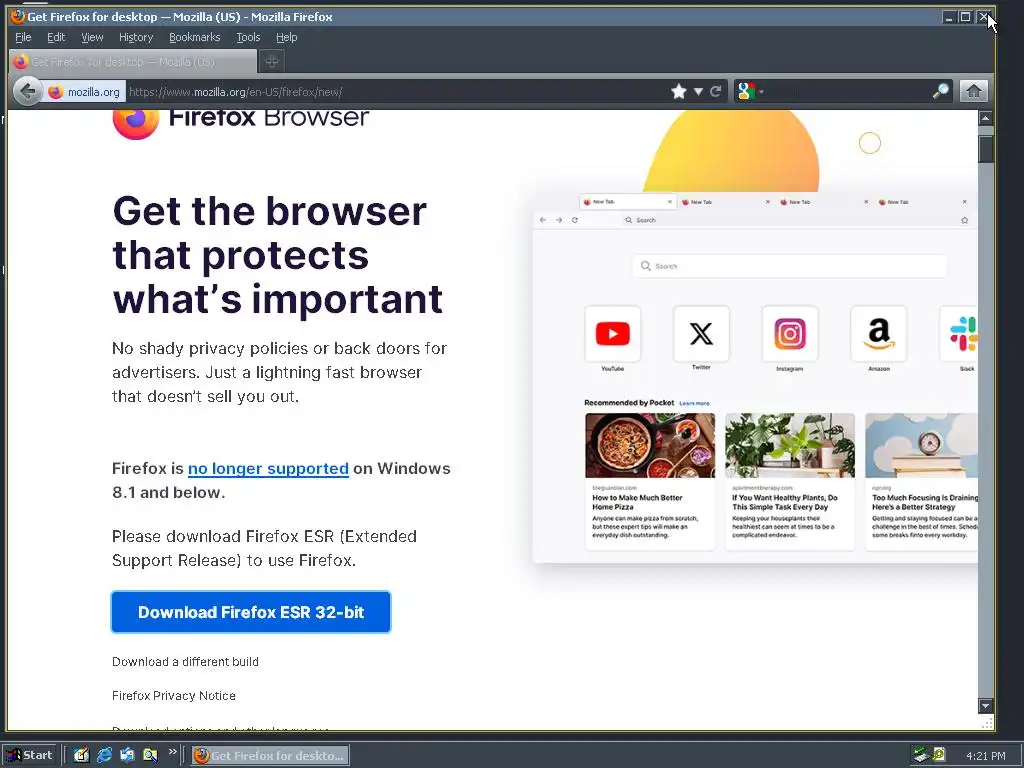The height and width of the screenshot is (768, 1024).
Task: Go to Home with the house icon
Action: click(x=973, y=91)
